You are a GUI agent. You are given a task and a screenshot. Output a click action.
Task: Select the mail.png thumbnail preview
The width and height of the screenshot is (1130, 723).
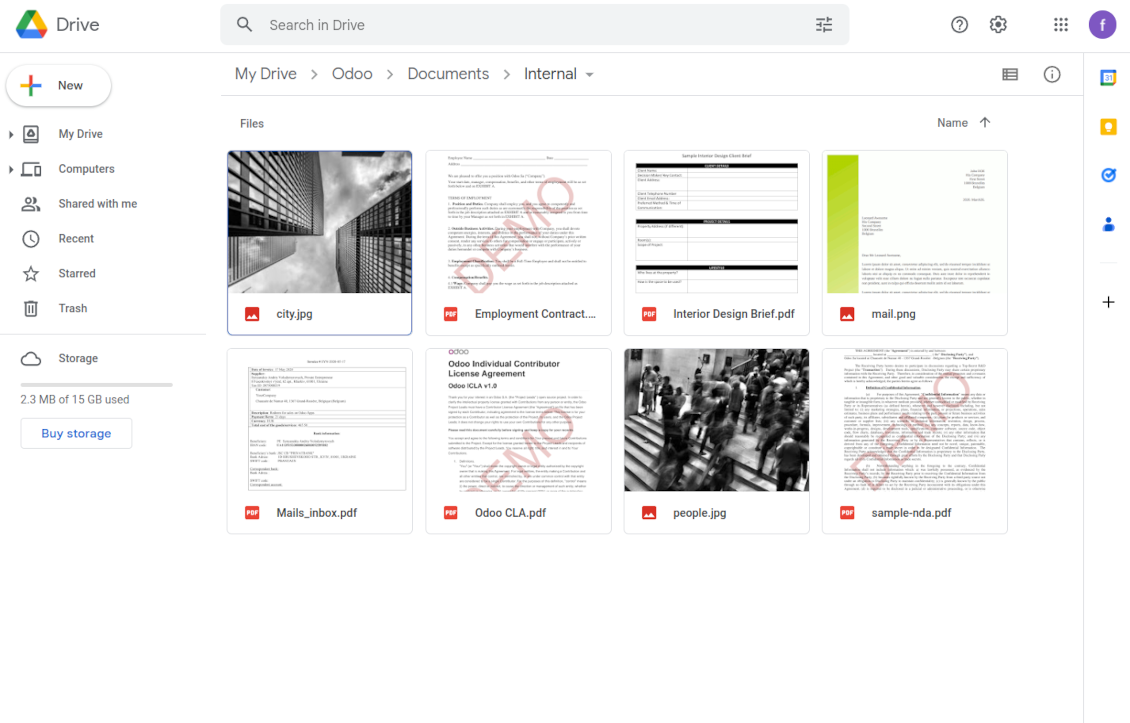tap(915, 222)
